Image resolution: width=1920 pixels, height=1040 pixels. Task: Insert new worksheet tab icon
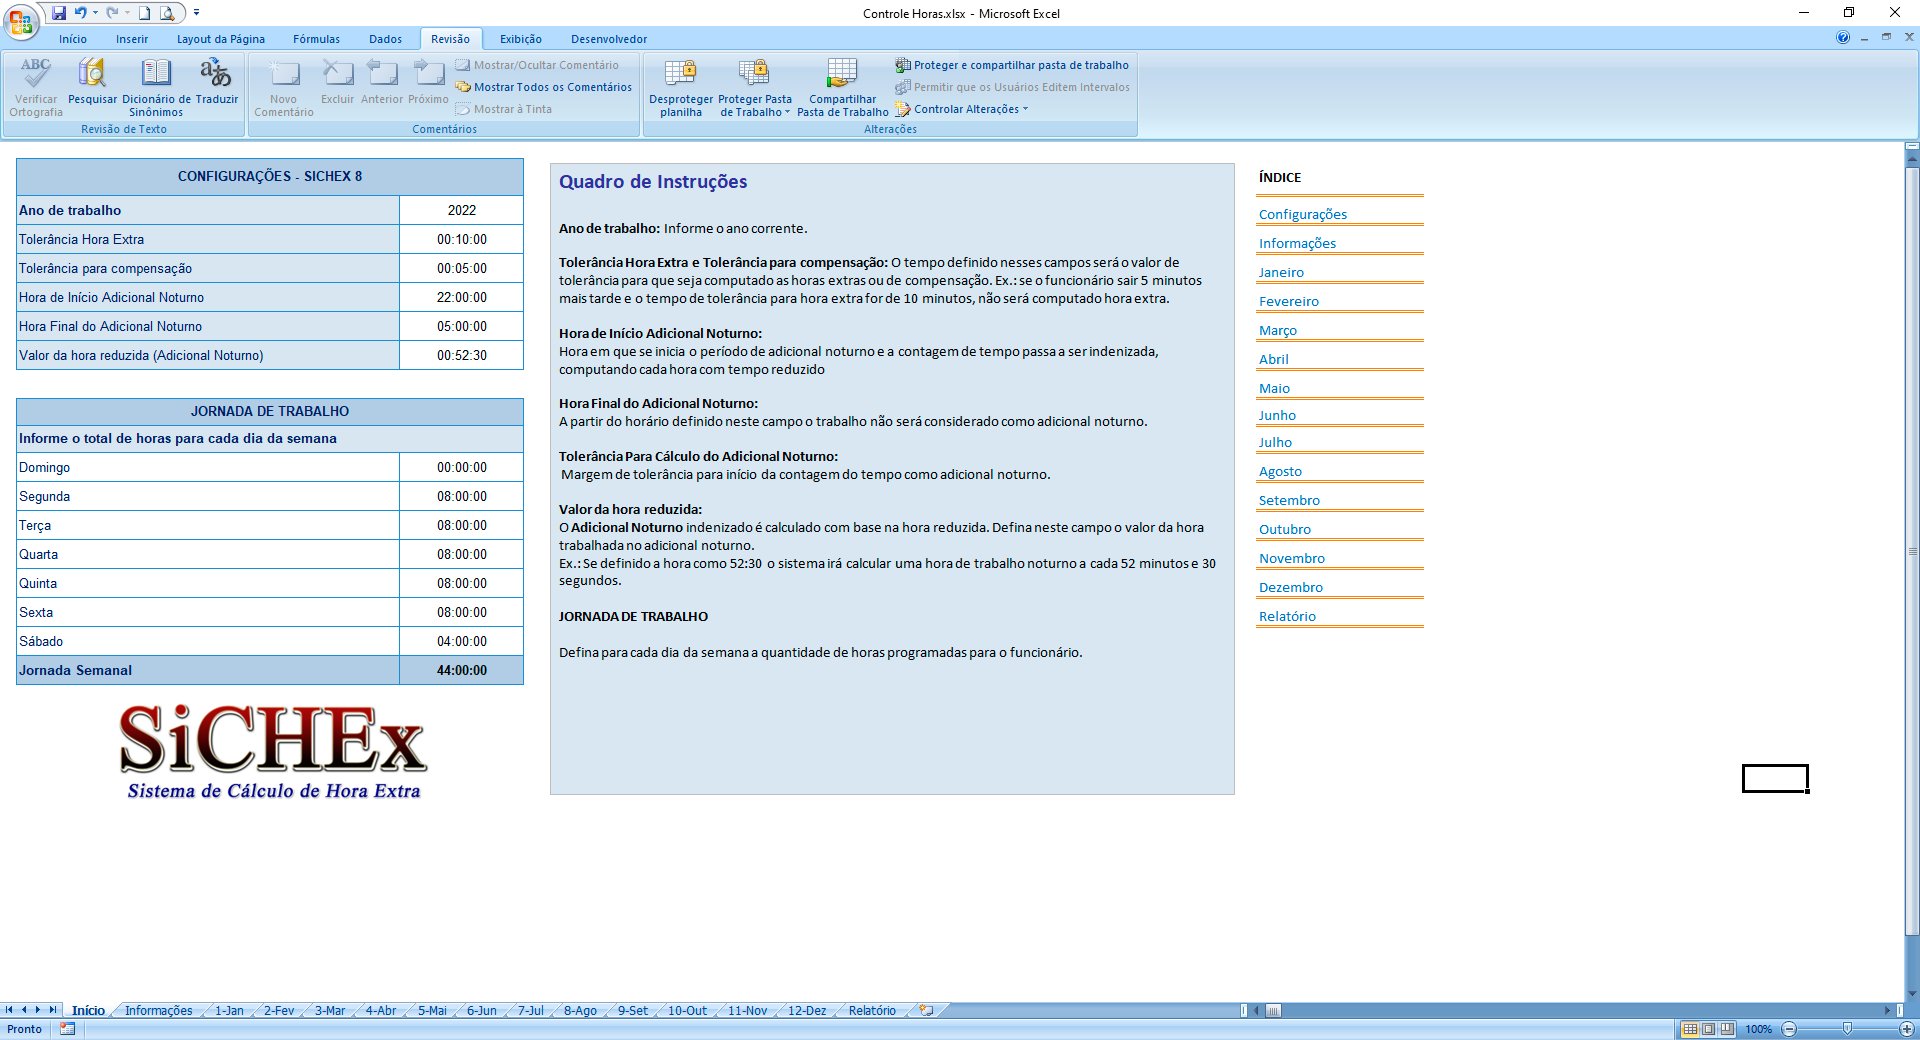click(927, 1011)
